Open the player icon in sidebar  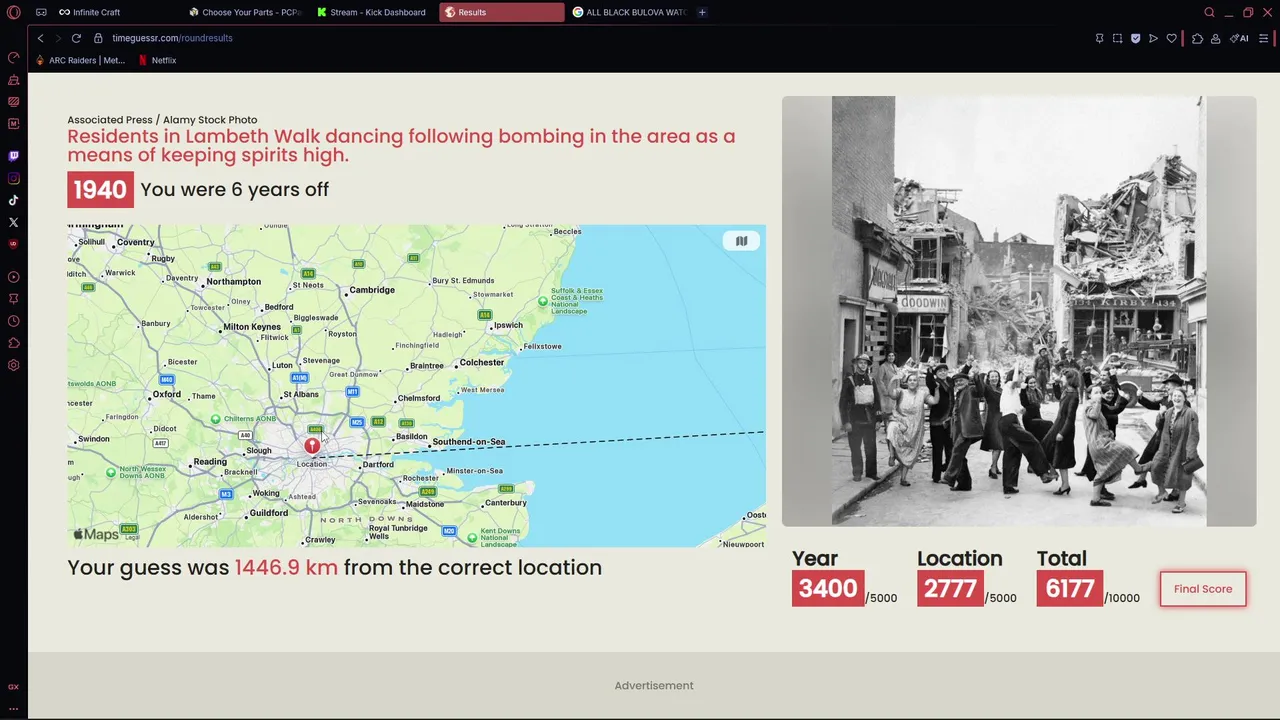[14, 277]
